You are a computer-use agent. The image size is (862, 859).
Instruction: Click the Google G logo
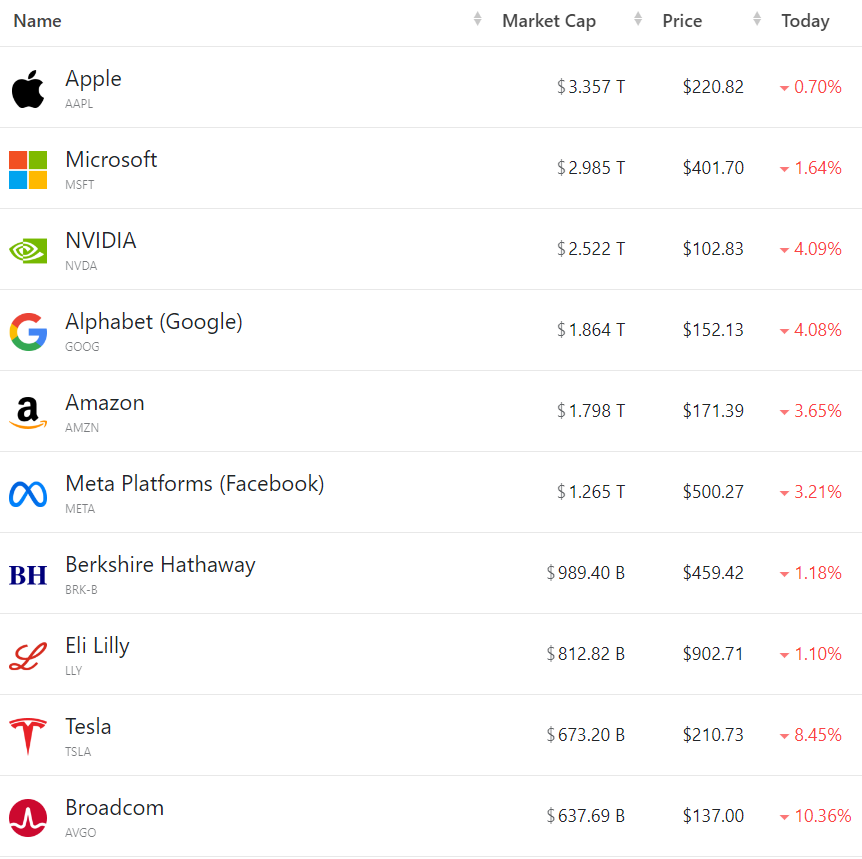pyautogui.click(x=28, y=331)
